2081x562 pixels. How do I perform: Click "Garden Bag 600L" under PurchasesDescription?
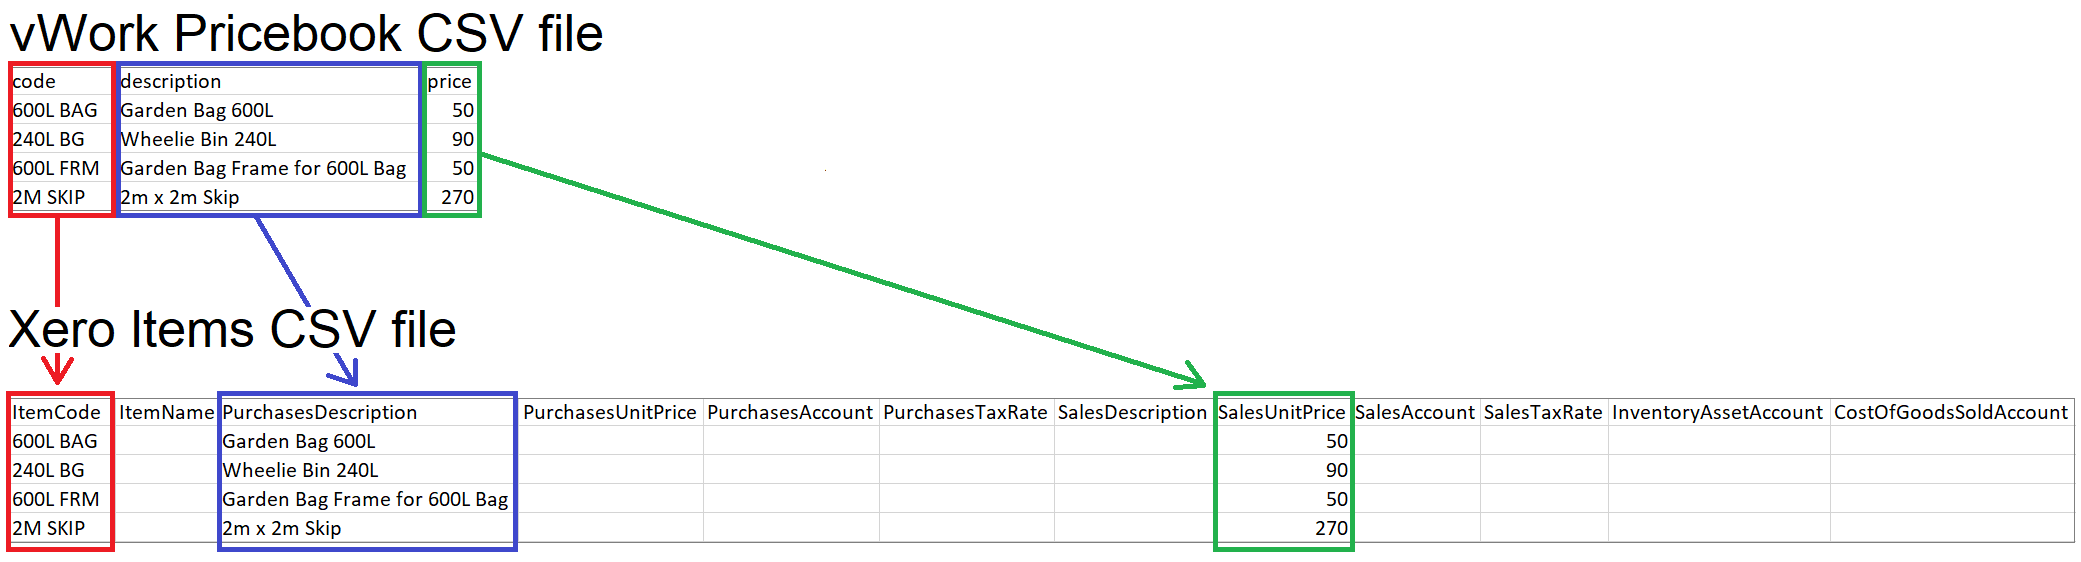[299, 441]
